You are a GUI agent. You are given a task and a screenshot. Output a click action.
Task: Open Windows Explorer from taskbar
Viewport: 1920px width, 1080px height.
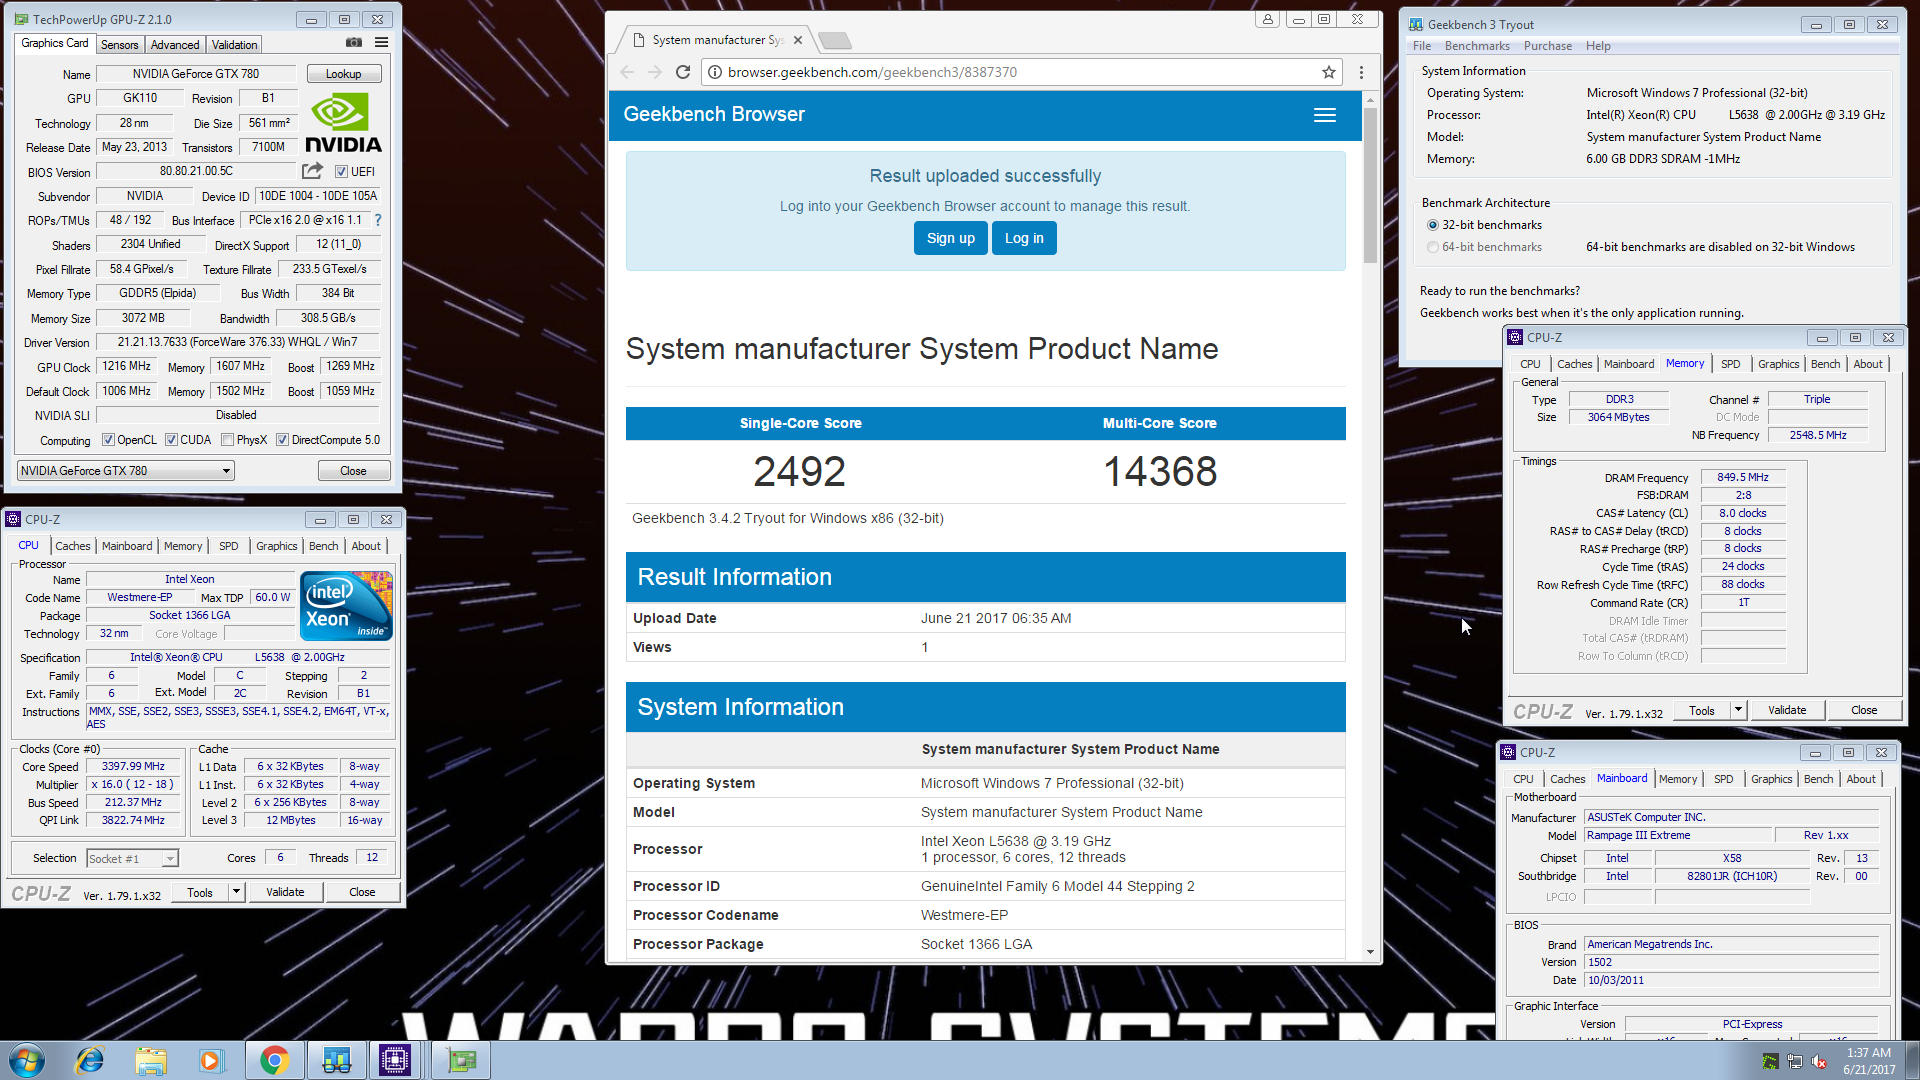[x=151, y=1060]
